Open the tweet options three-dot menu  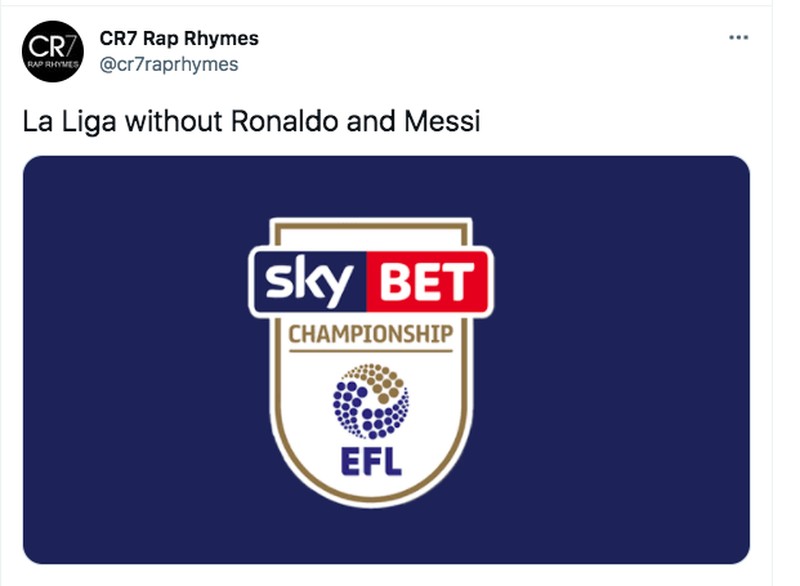tap(739, 35)
